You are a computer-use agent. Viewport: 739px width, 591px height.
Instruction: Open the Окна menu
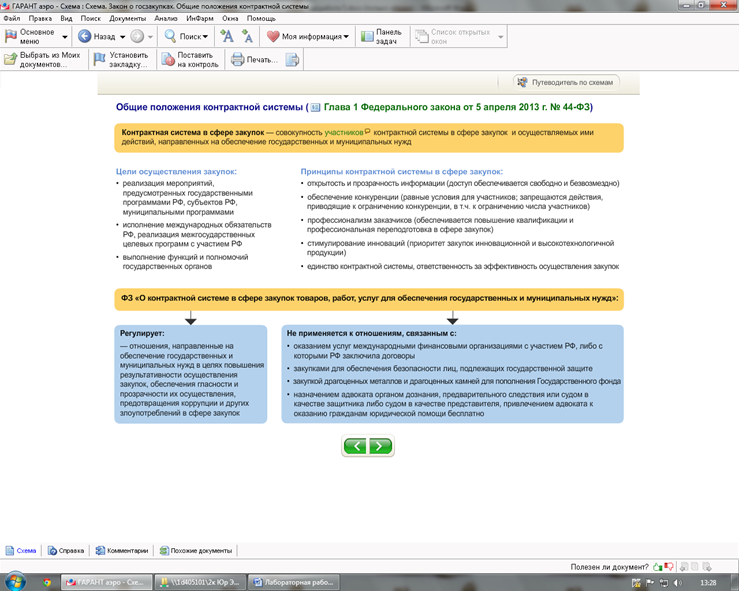[x=230, y=18]
